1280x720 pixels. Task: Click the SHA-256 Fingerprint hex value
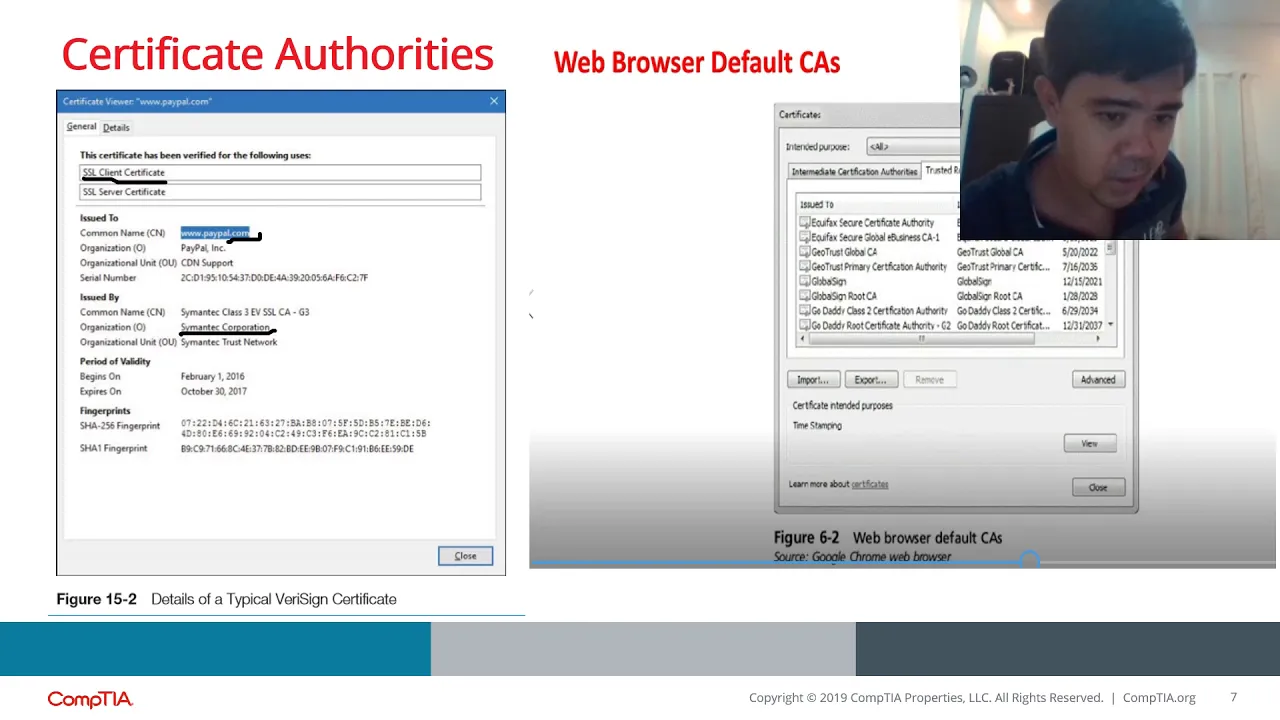pos(305,429)
